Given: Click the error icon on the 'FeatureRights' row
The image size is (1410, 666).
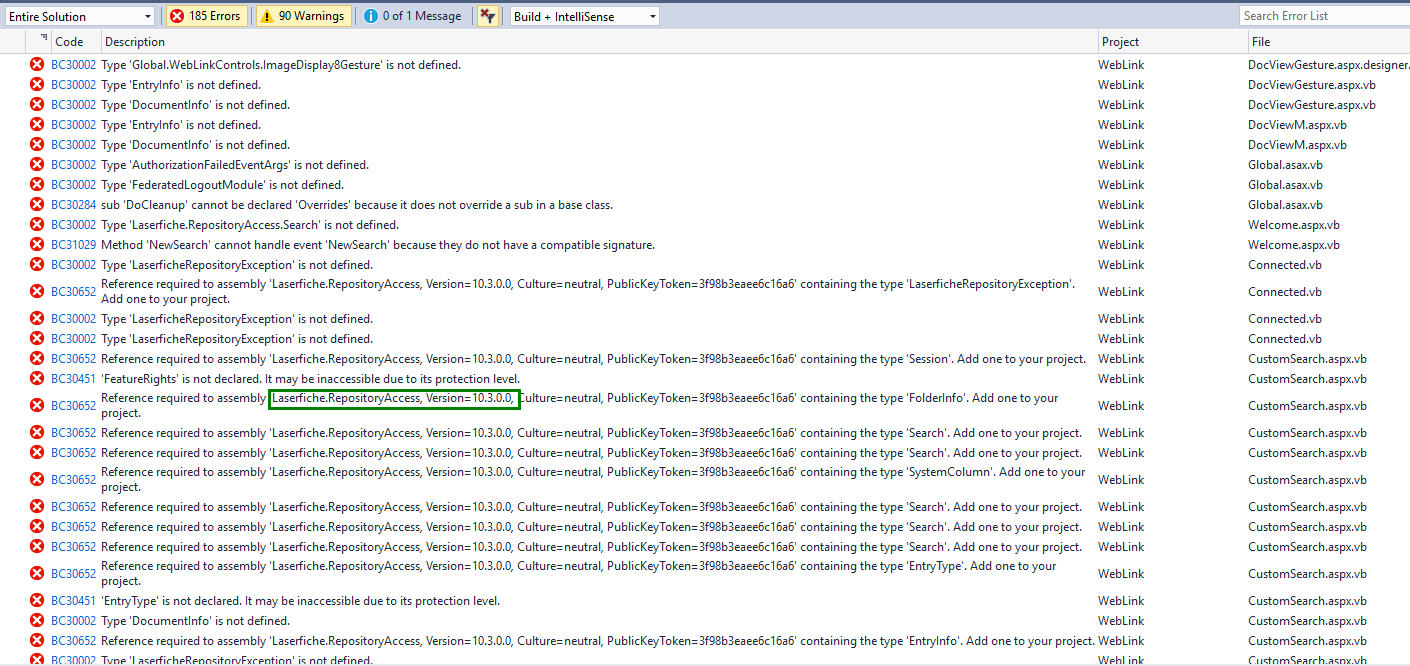Looking at the screenshot, I should click(x=37, y=379).
